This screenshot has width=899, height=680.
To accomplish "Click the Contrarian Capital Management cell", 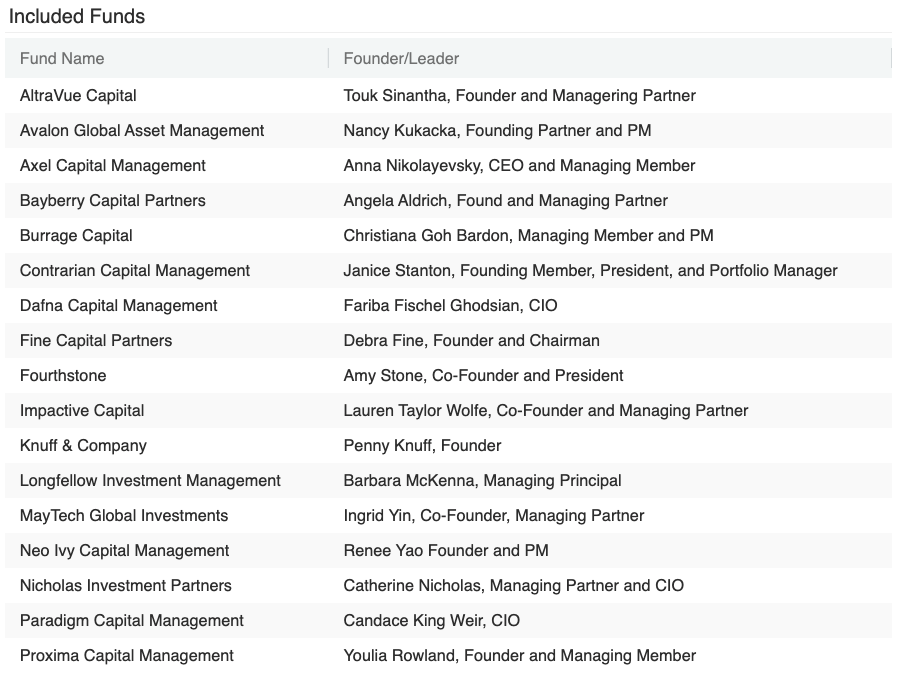I will pos(135,271).
